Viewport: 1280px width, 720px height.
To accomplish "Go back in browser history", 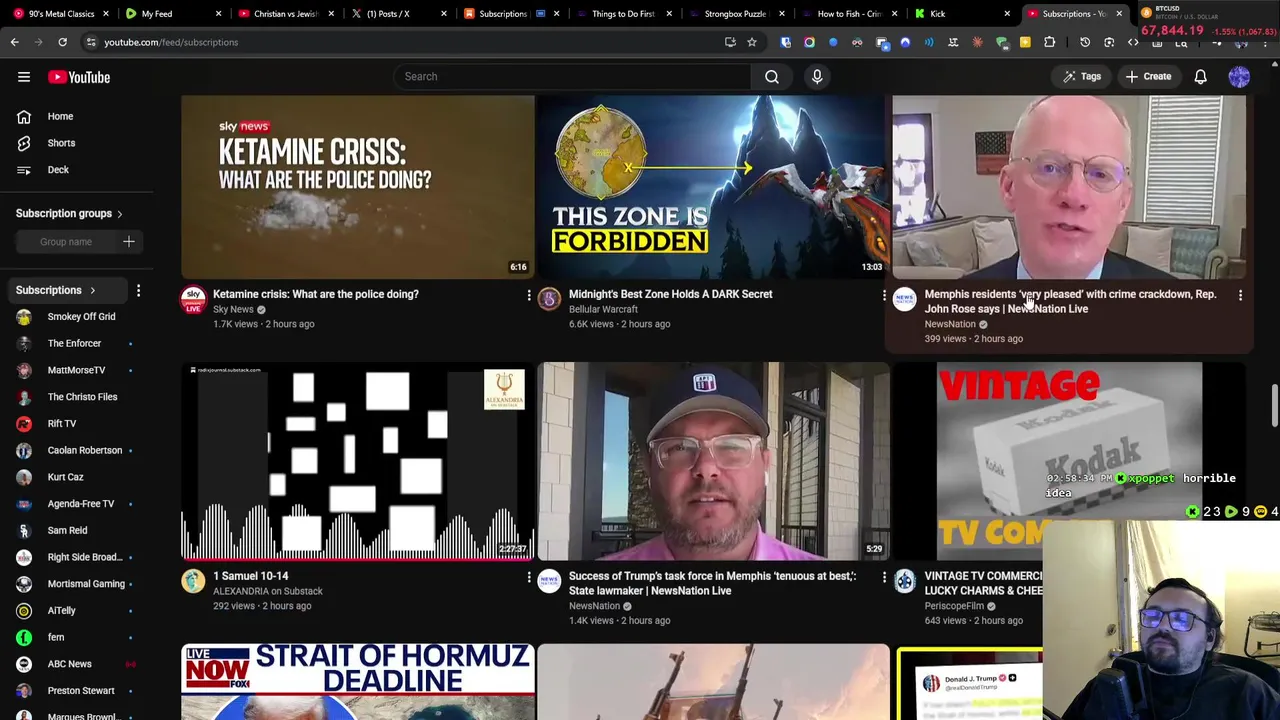I will click(x=14, y=42).
